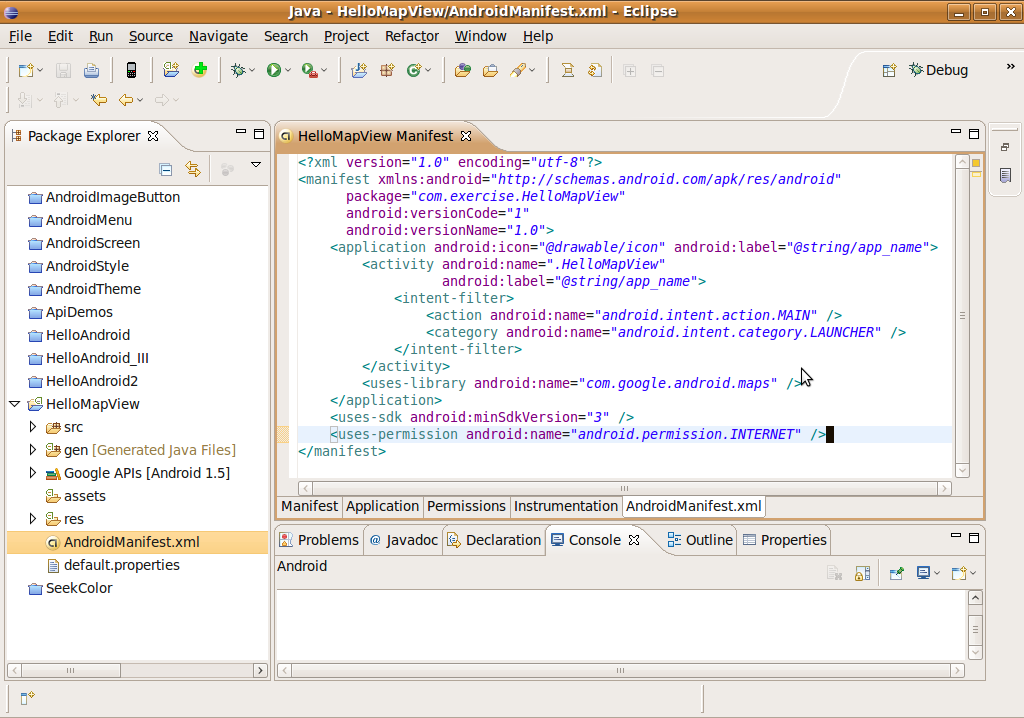Click the Search flashlight toolbar icon

[x=519, y=71]
